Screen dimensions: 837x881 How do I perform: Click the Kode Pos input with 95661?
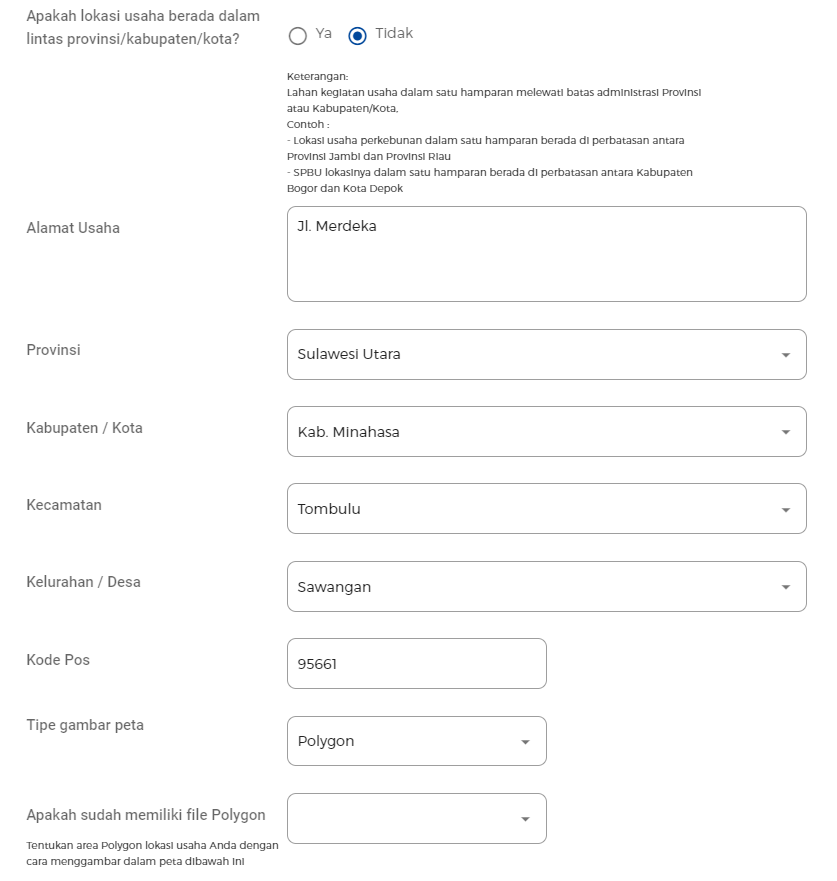pyautogui.click(x=417, y=664)
